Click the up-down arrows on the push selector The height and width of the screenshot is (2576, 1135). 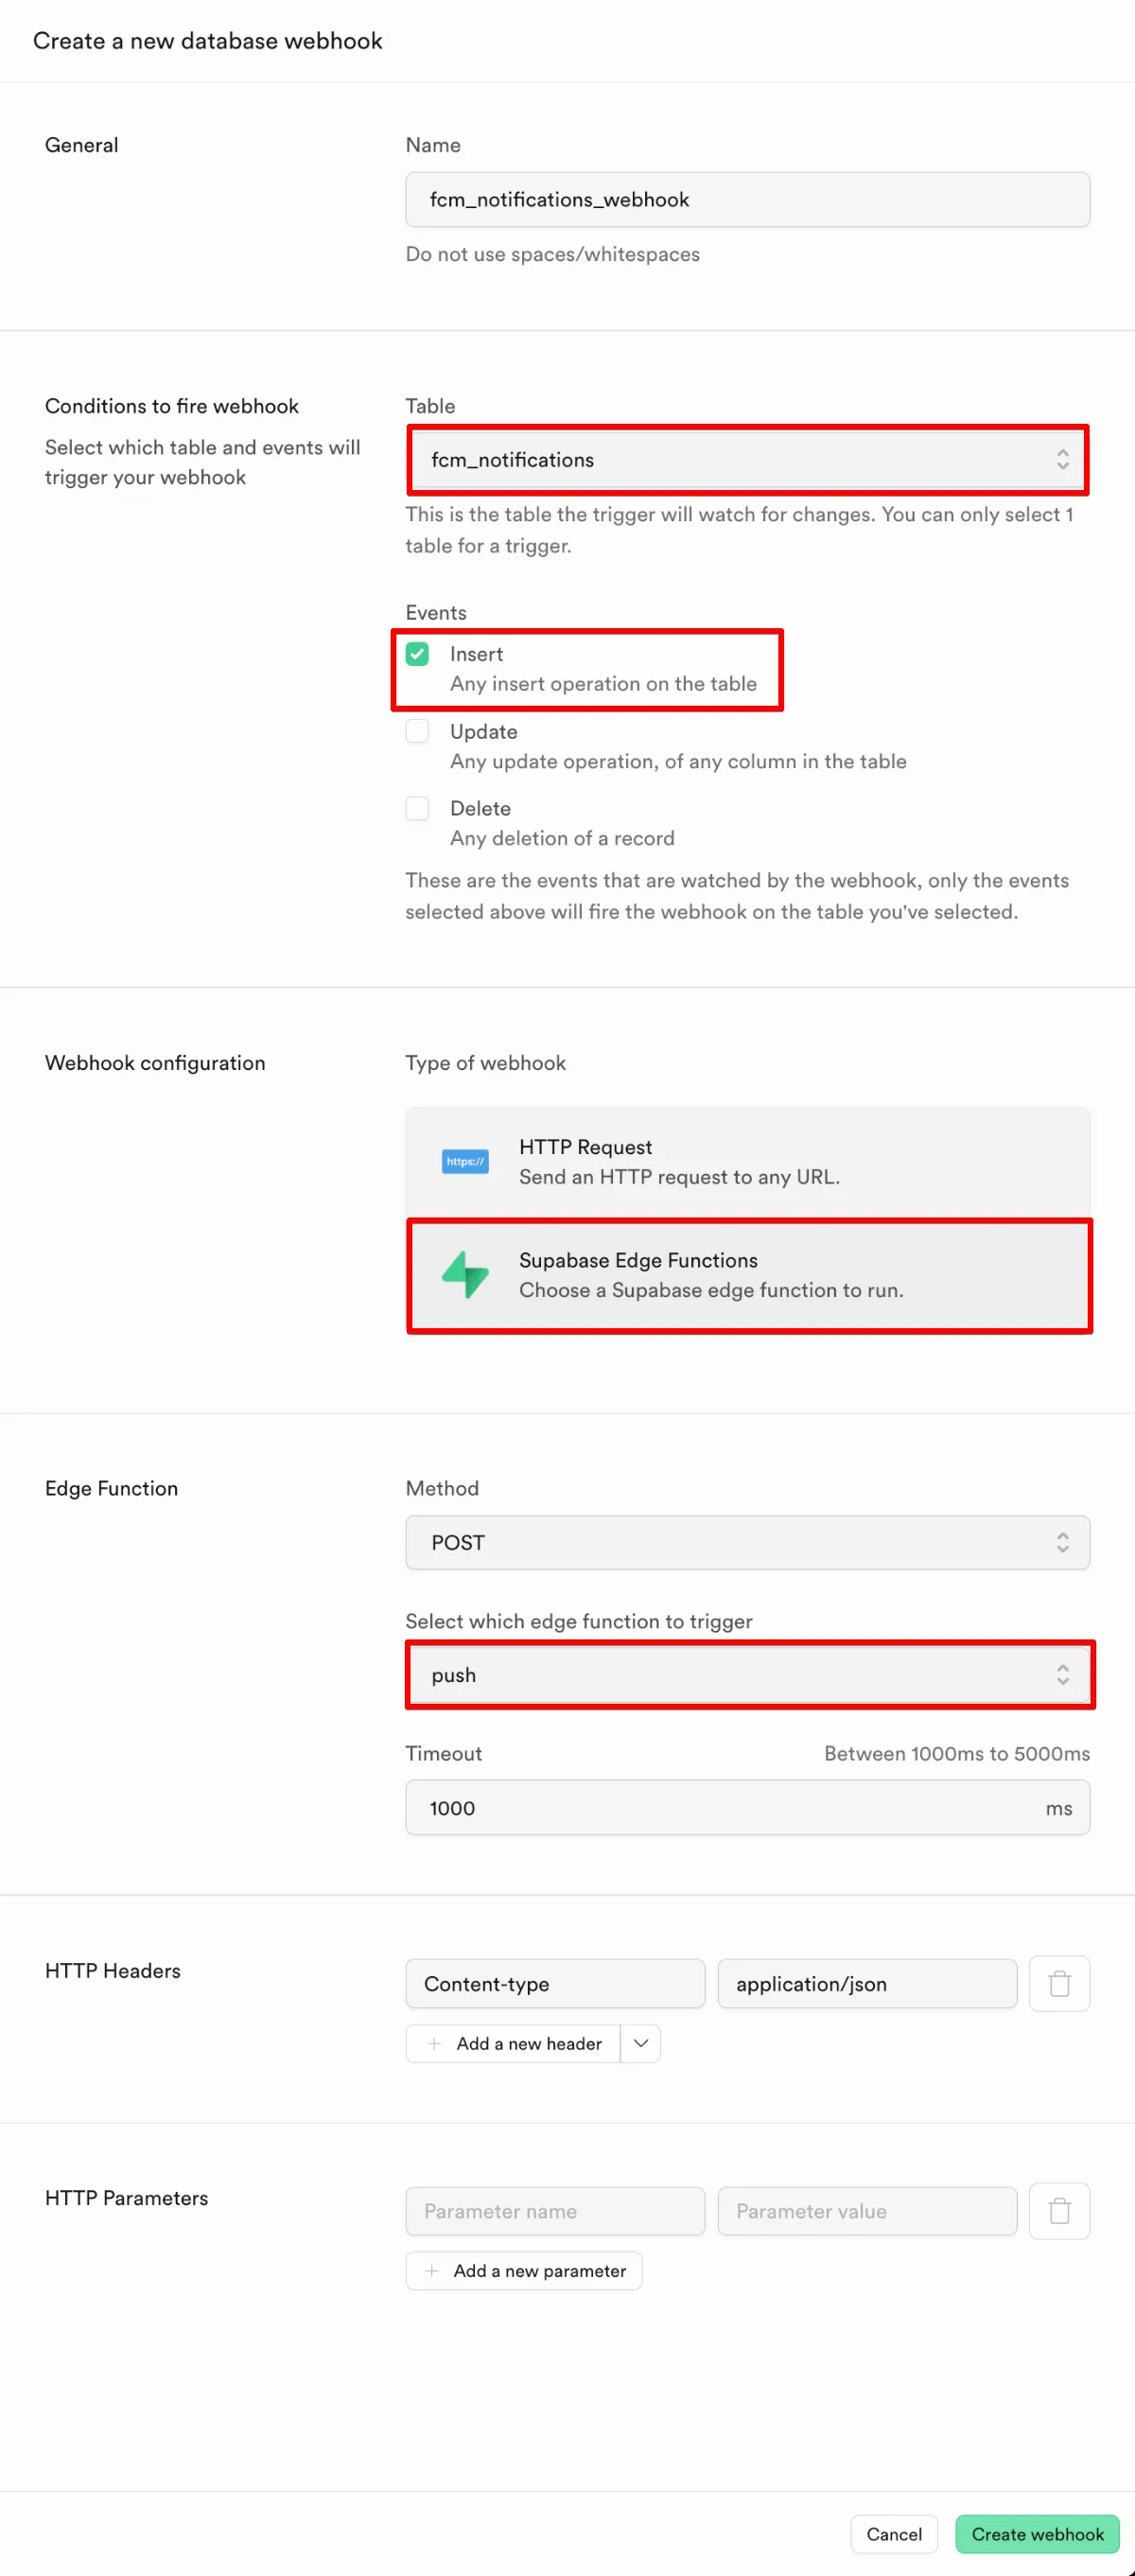(x=1062, y=1674)
